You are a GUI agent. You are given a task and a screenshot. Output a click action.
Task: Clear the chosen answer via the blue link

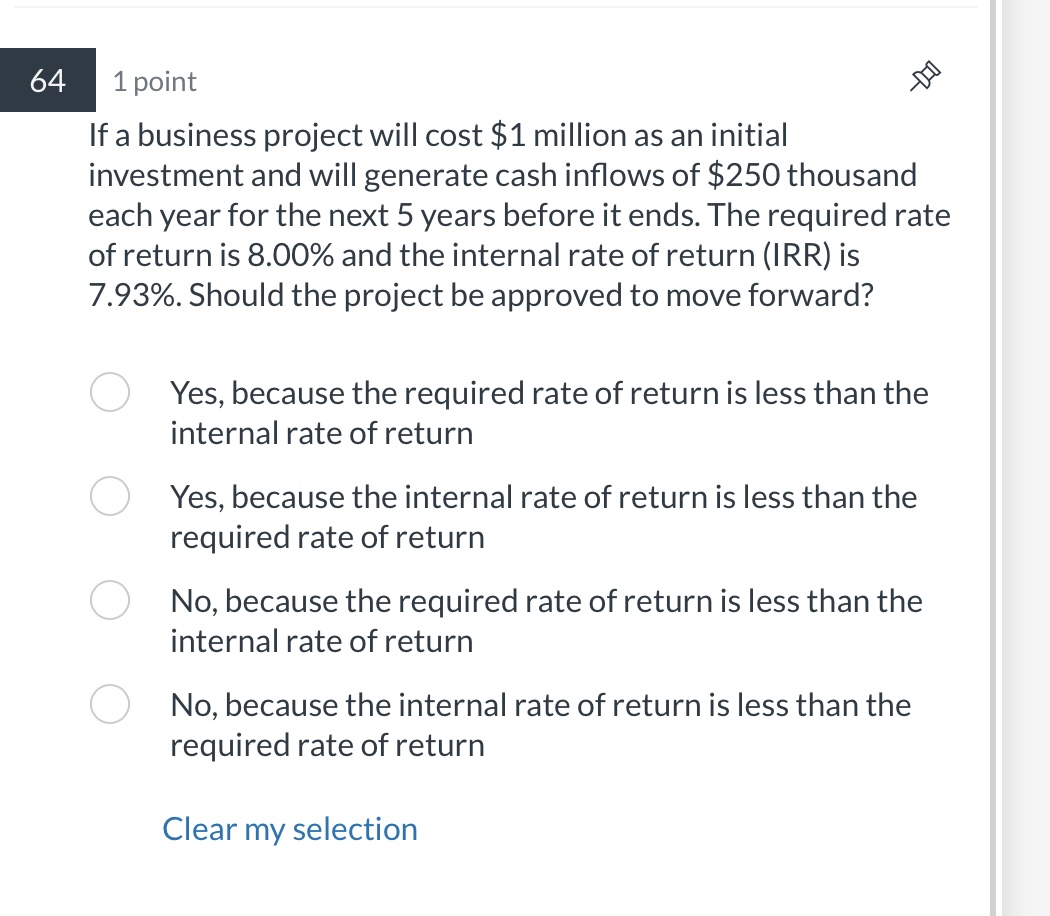[x=289, y=829]
